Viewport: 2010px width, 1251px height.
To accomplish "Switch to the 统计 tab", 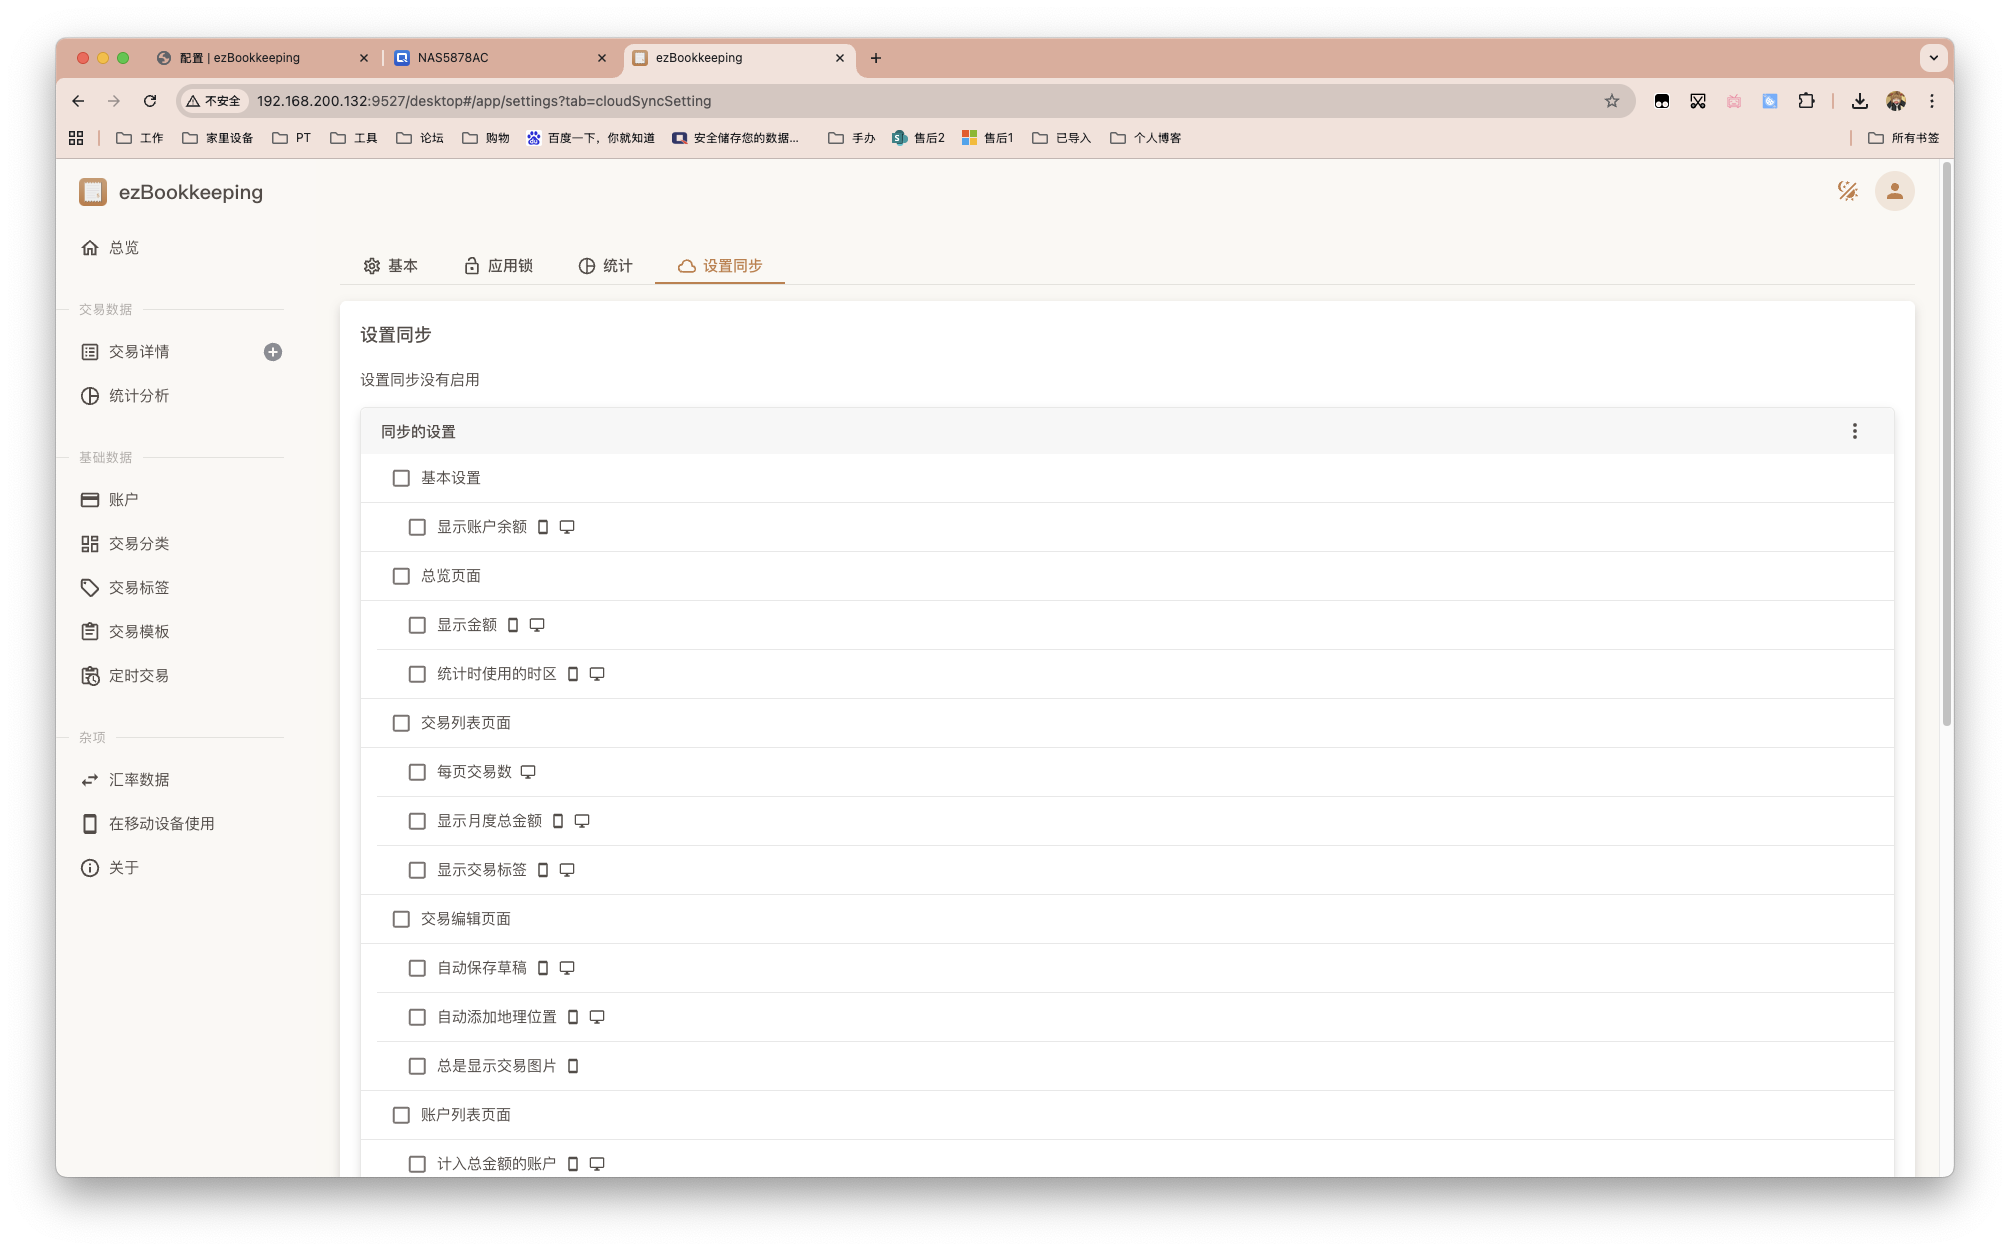I will (x=605, y=266).
